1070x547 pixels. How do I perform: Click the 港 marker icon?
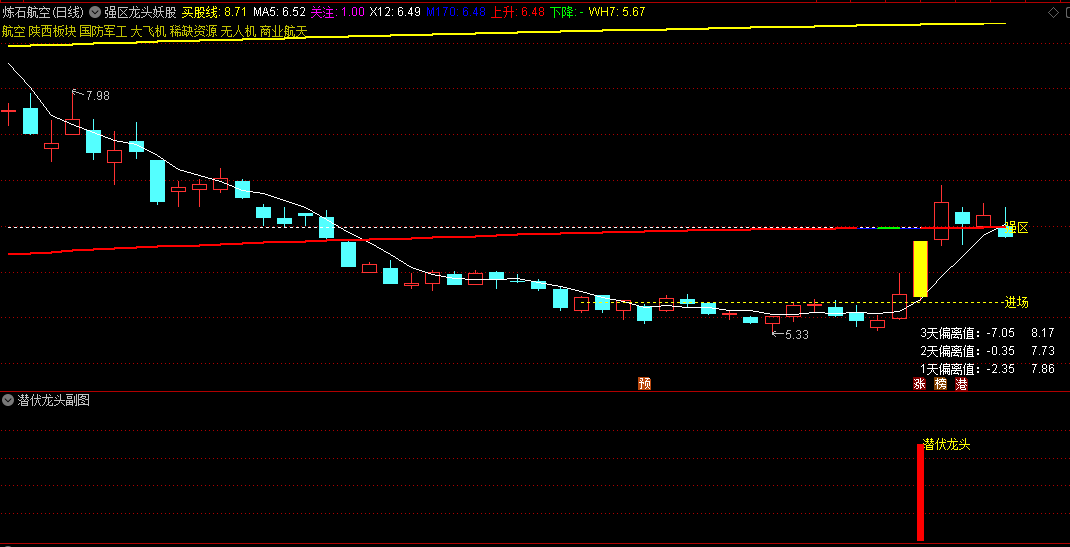(x=961, y=384)
